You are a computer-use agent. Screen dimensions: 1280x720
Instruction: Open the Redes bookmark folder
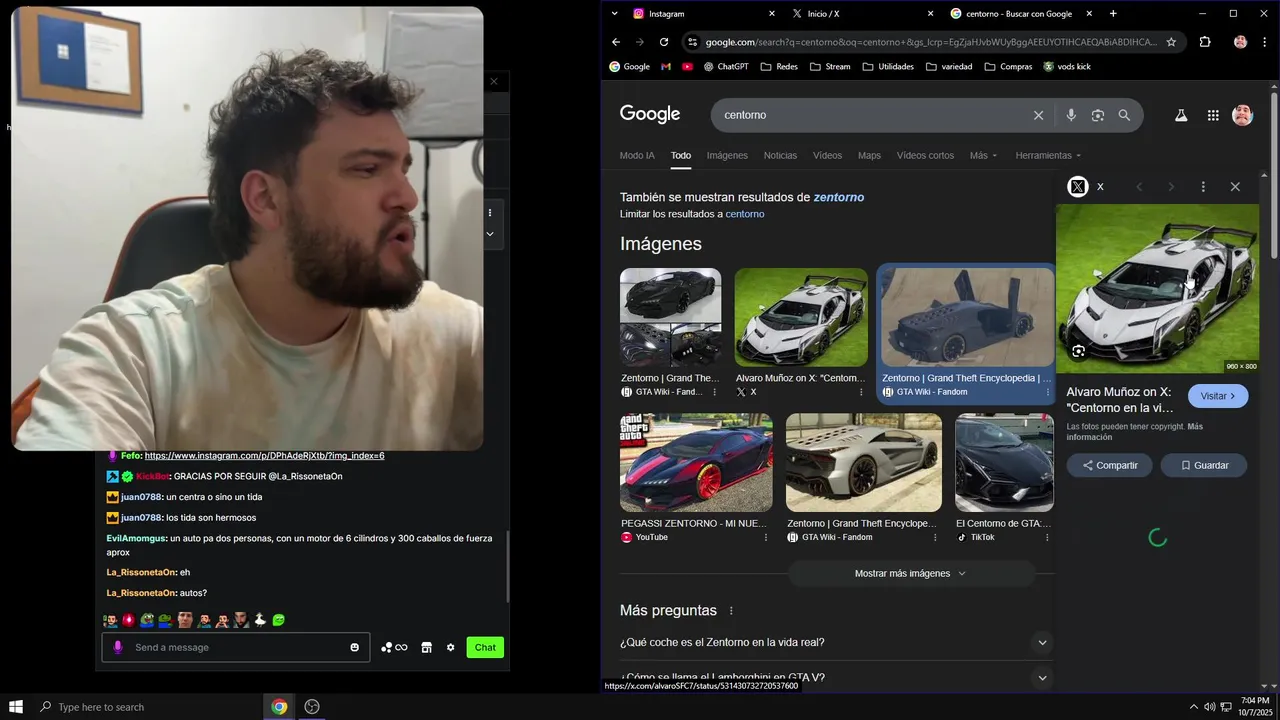pos(779,67)
